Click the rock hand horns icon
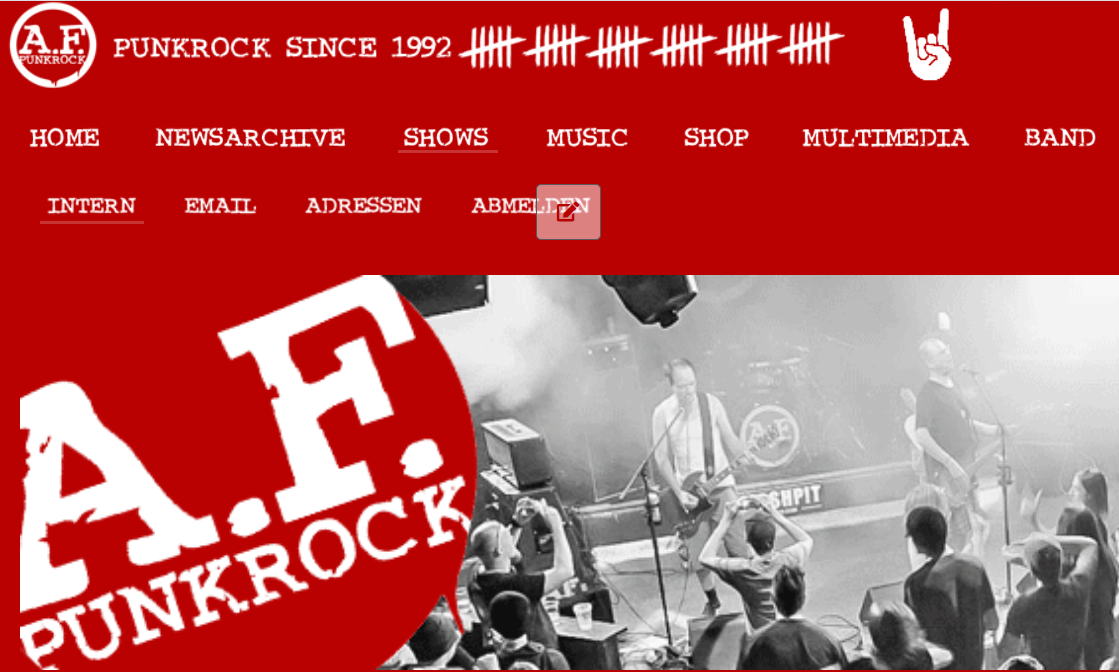Image resolution: width=1119 pixels, height=672 pixels. click(927, 44)
